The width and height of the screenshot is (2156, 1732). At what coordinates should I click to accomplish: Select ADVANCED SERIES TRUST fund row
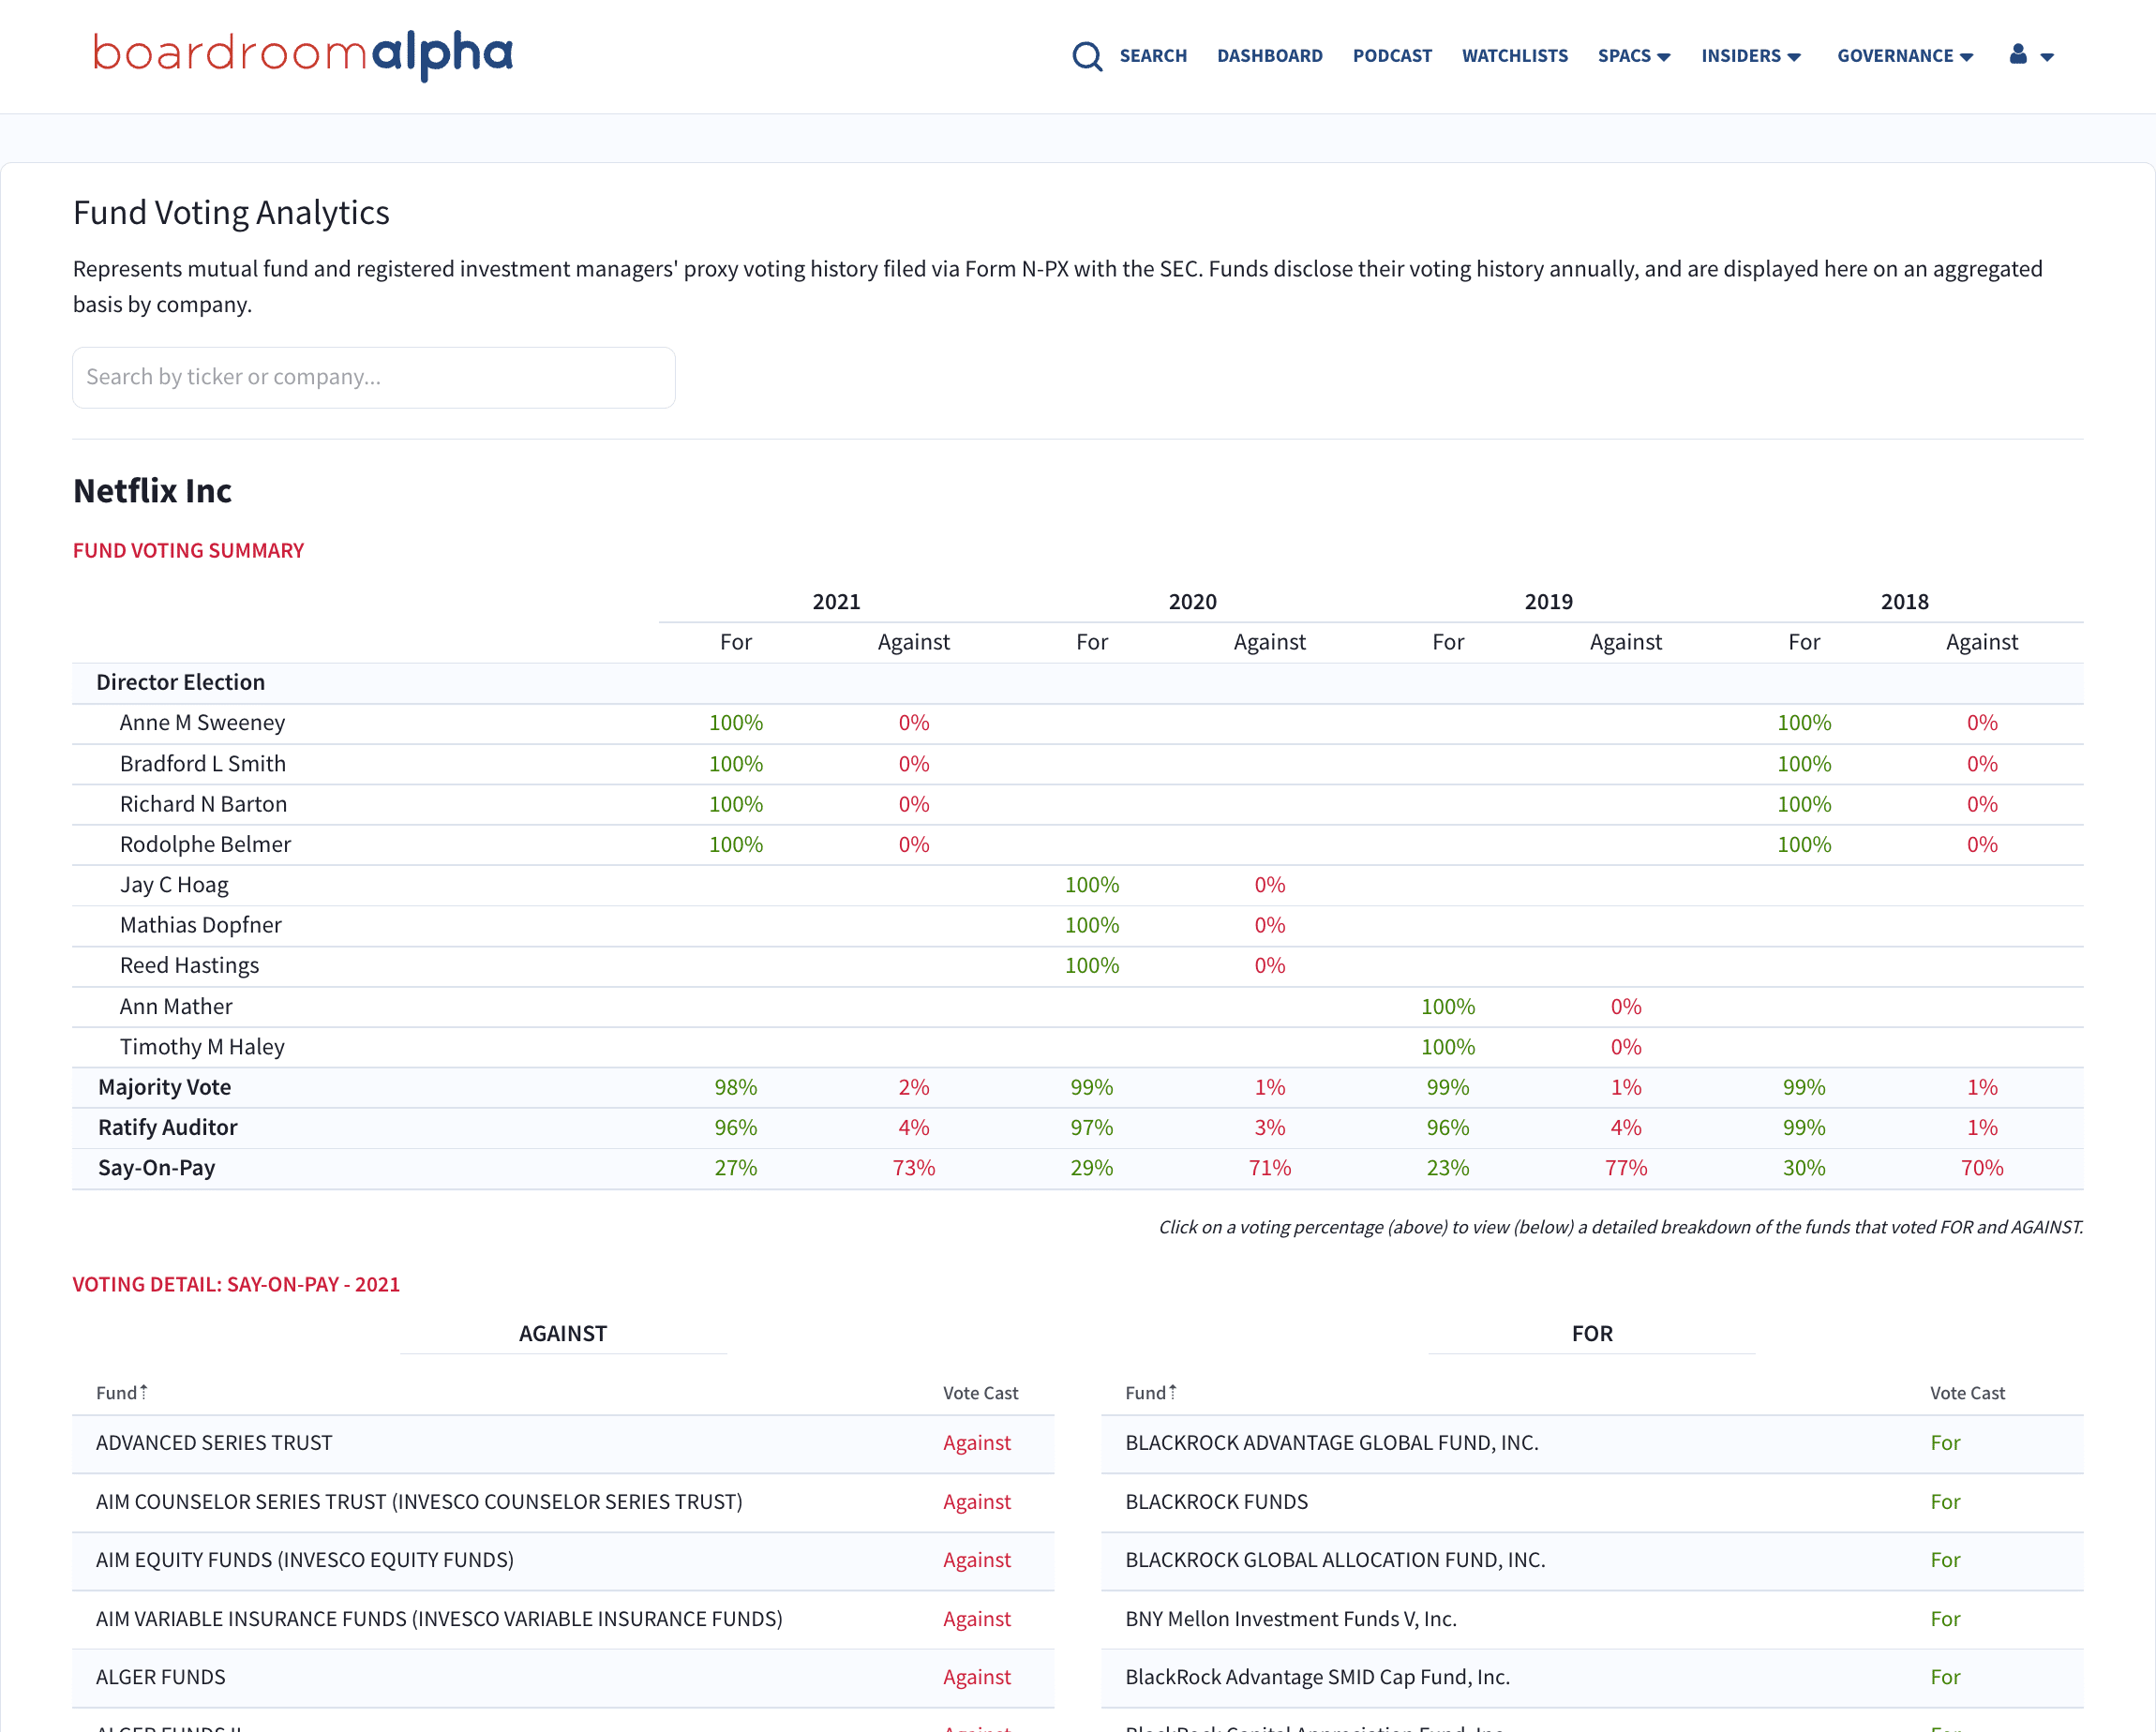coord(563,1443)
